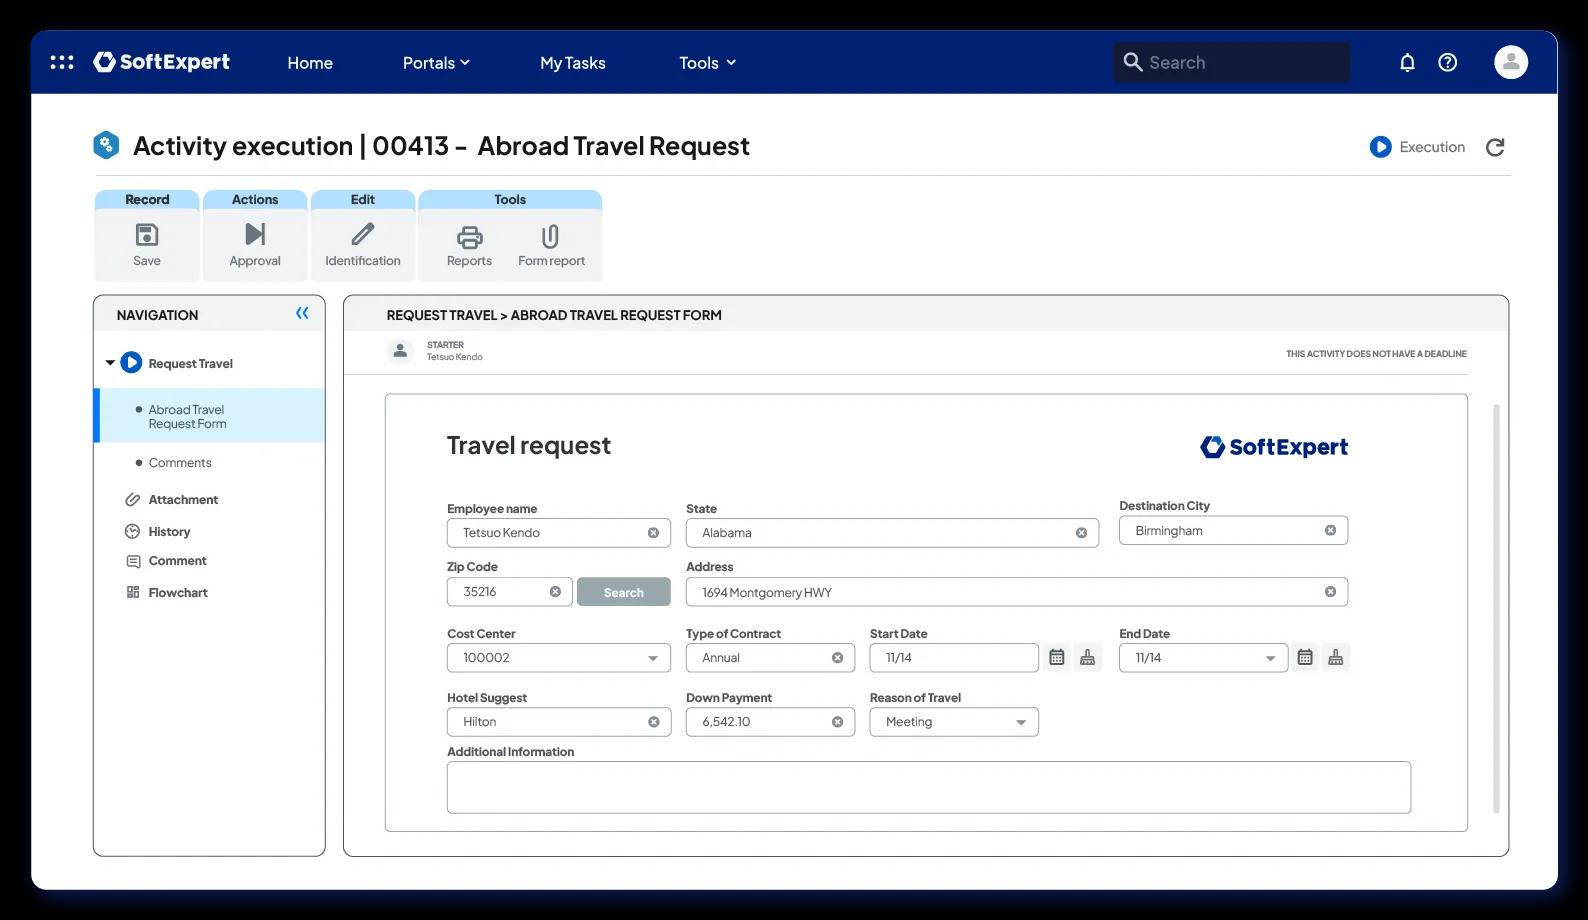Click the Zip Code Search button
Screen dimensions: 1588x920
coord(623,592)
